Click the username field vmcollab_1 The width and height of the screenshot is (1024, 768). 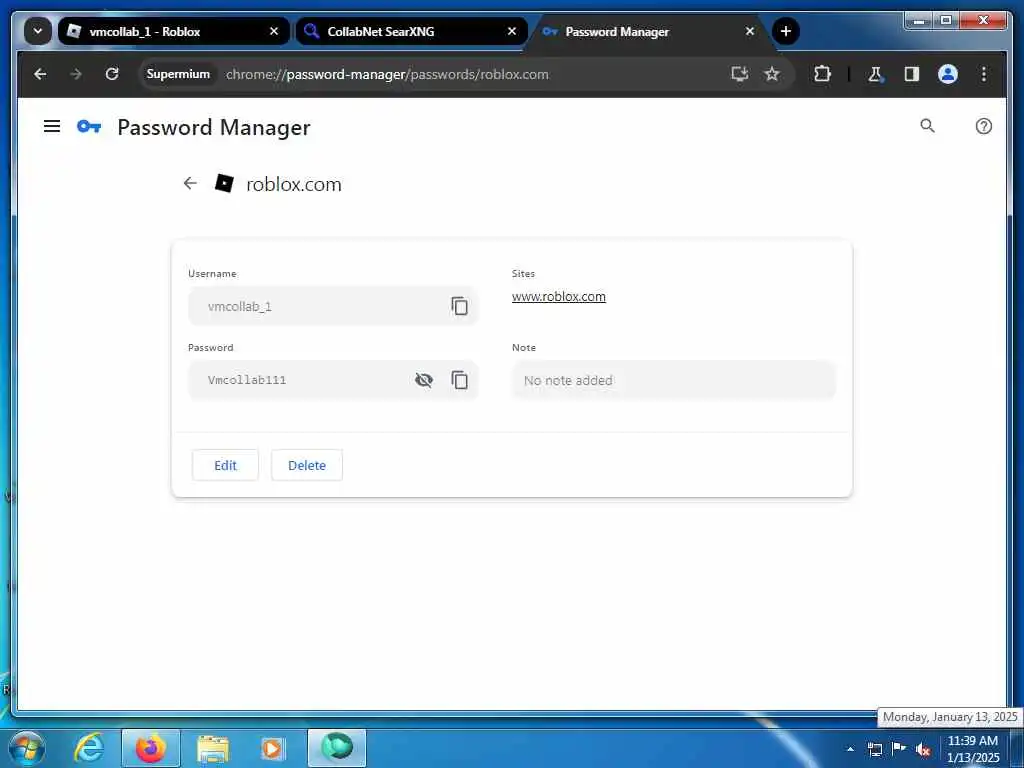click(x=333, y=306)
